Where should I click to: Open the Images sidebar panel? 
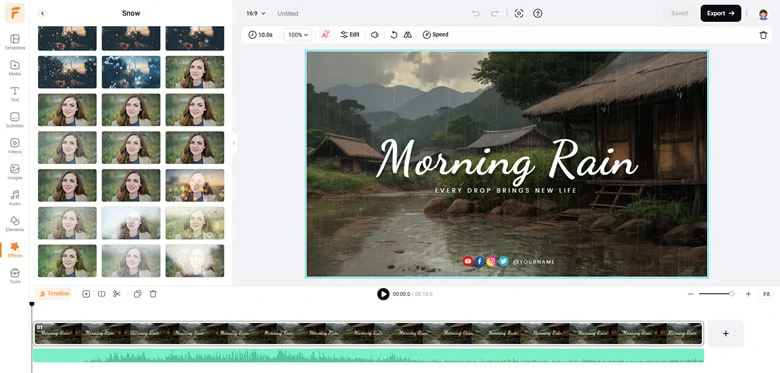15,172
